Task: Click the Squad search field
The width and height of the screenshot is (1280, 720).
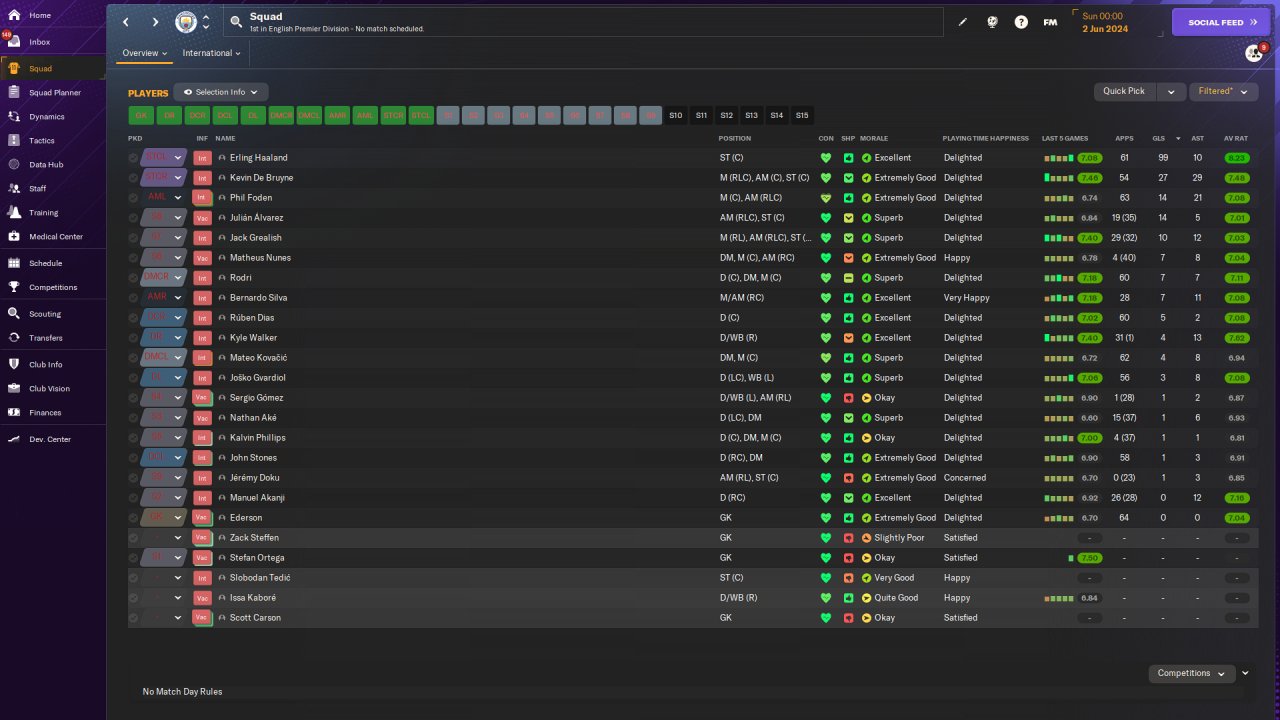Action: coord(585,21)
